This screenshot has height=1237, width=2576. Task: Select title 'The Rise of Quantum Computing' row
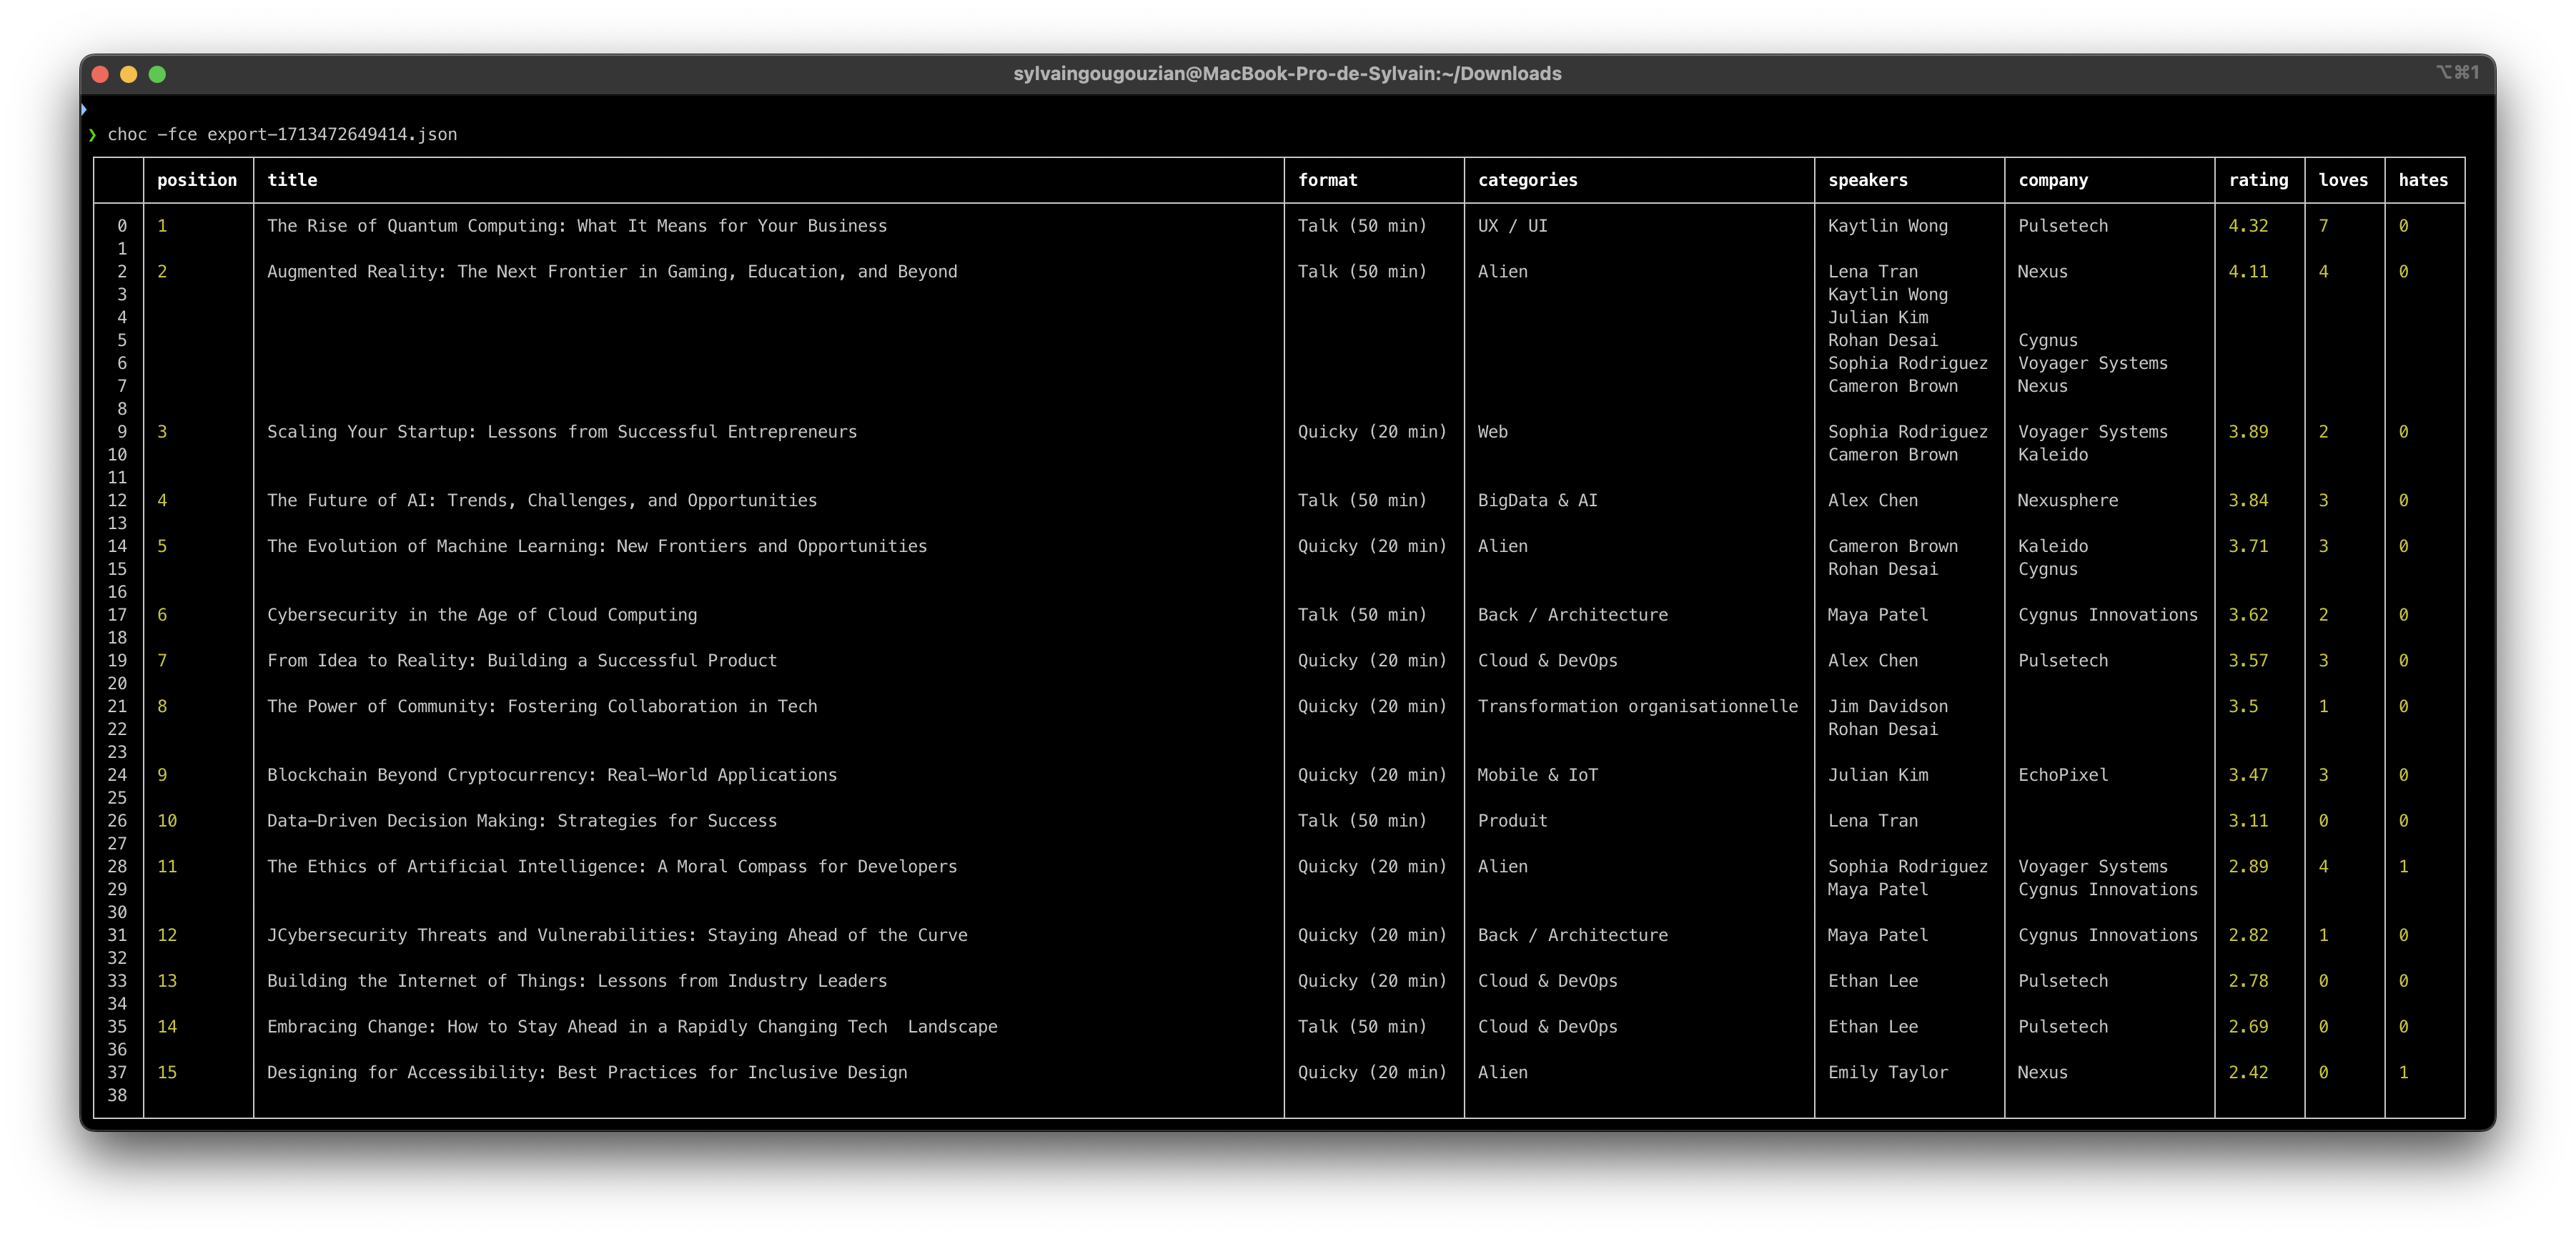click(577, 226)
